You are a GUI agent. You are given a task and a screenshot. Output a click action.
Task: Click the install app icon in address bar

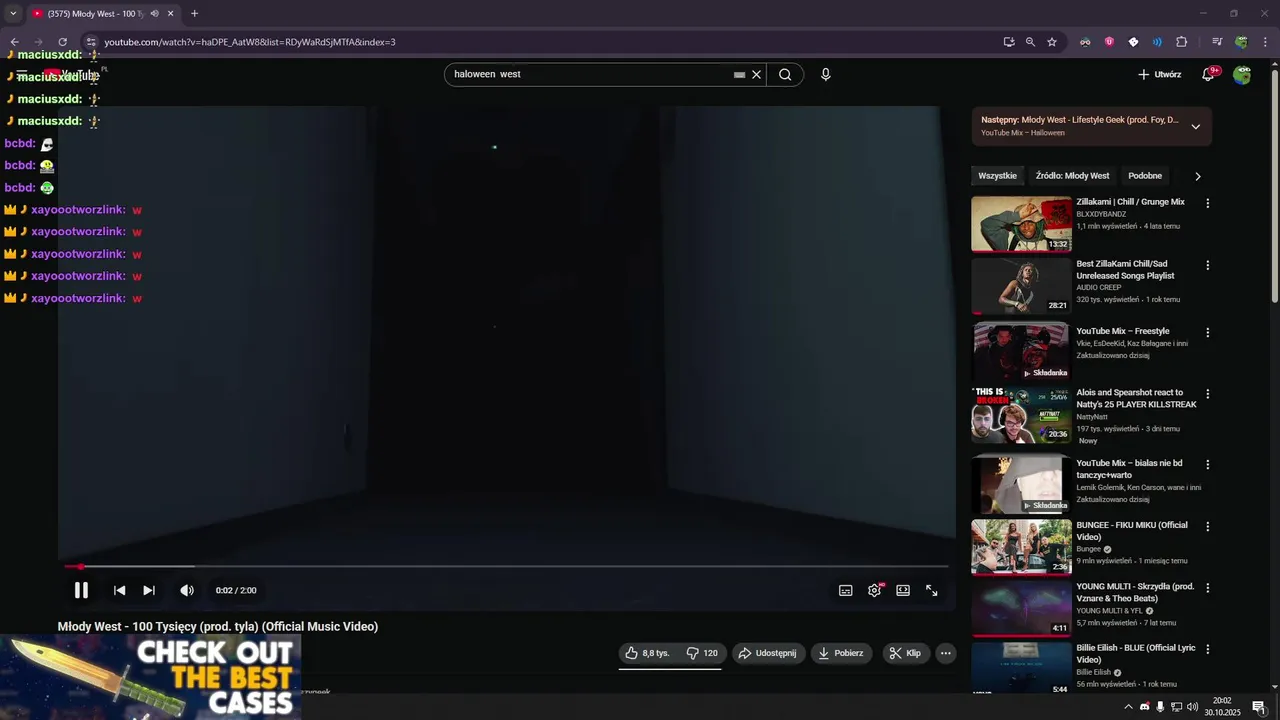pyautogui.click(x=1009, y=42)
